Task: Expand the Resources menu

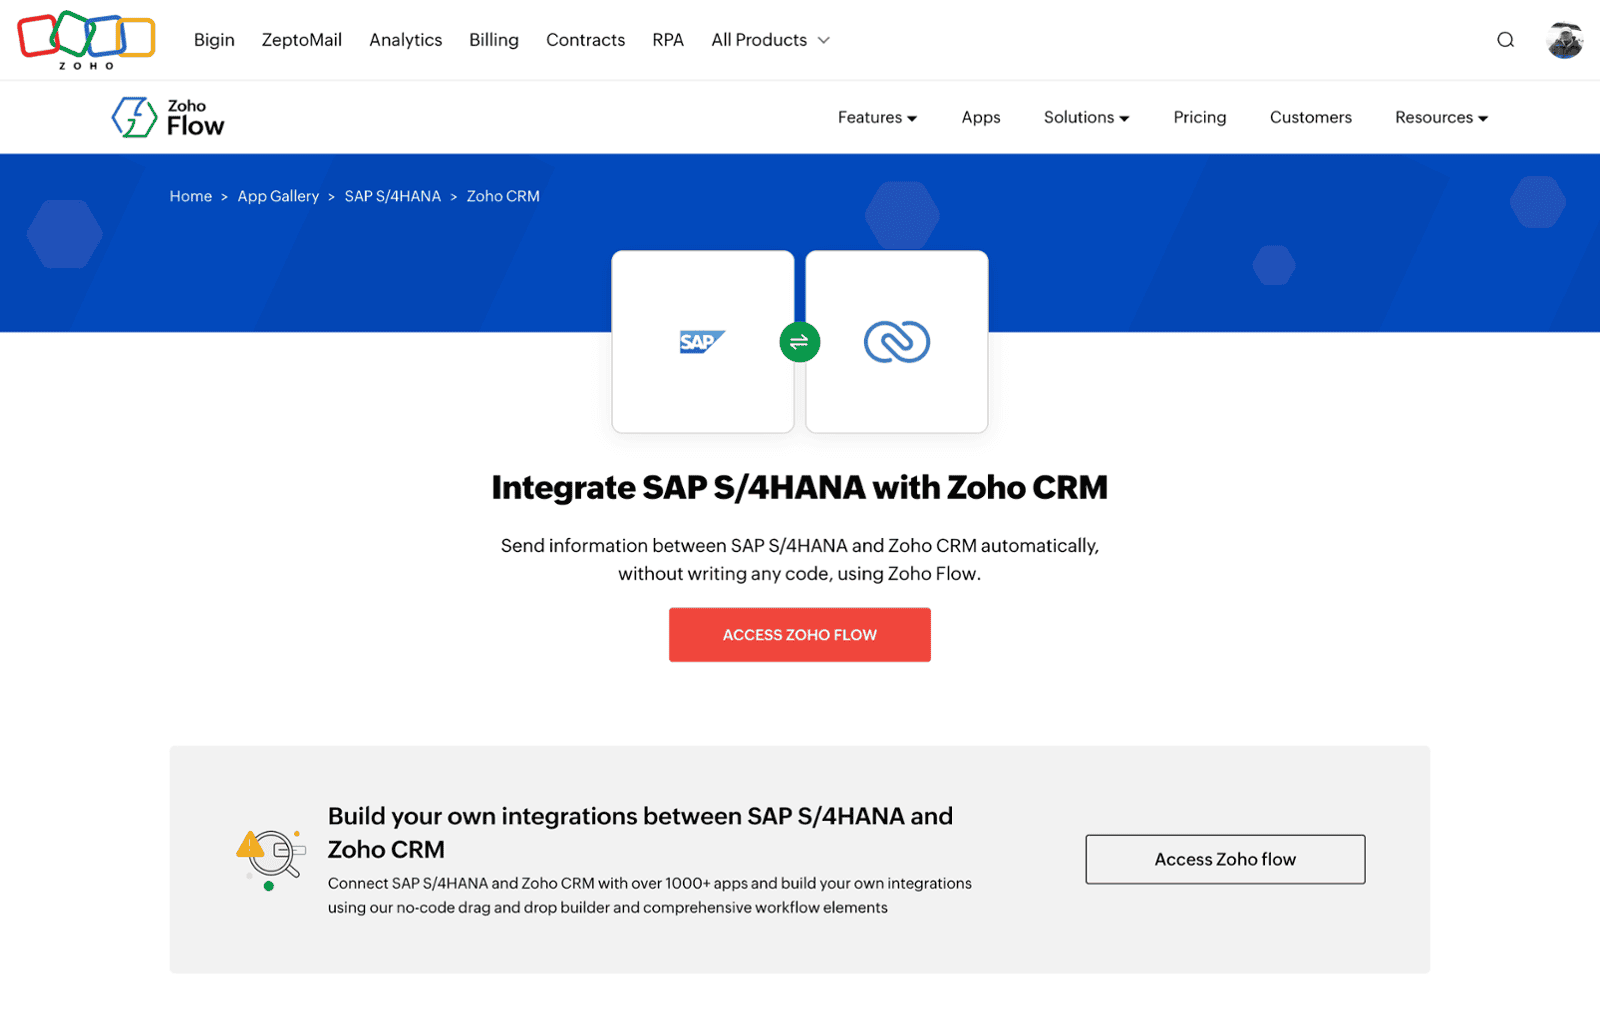Action: 1441,117
